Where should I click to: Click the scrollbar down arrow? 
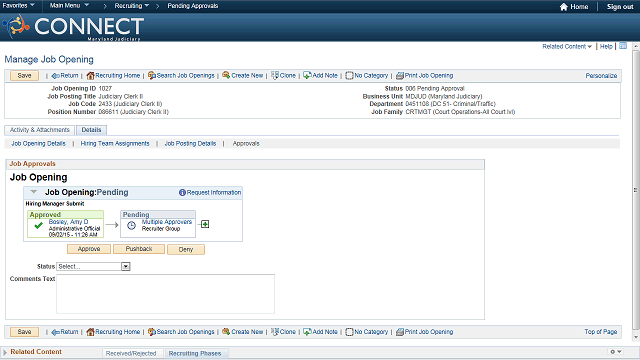[636, 338]
